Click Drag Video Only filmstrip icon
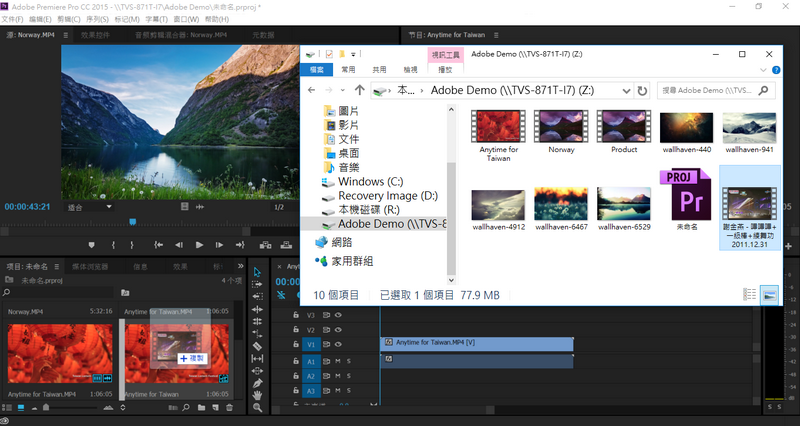Screen dimensions: 800x426 click(x=185, y=207)
